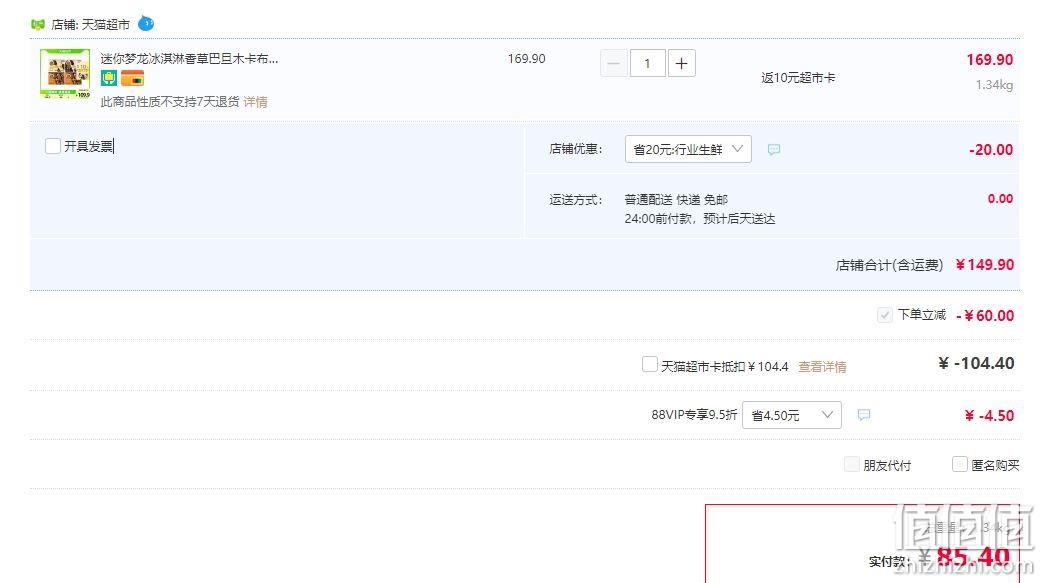This screenshot has height=583, width=1043.
Task: Click the unit price 169.90
Action: [526, 59]
